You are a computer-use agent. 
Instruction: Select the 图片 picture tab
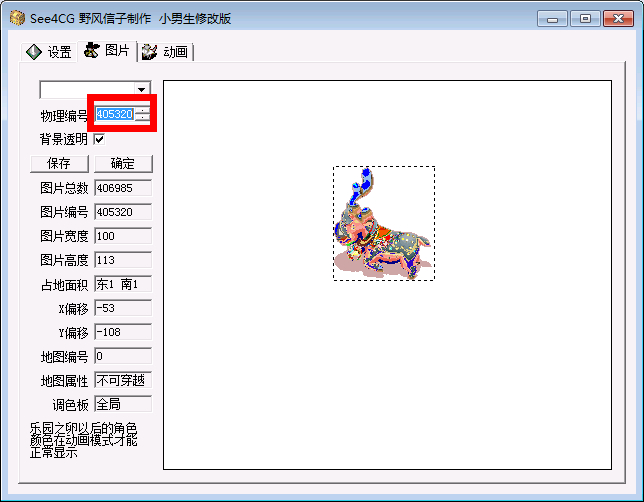(x=117, y=51)
